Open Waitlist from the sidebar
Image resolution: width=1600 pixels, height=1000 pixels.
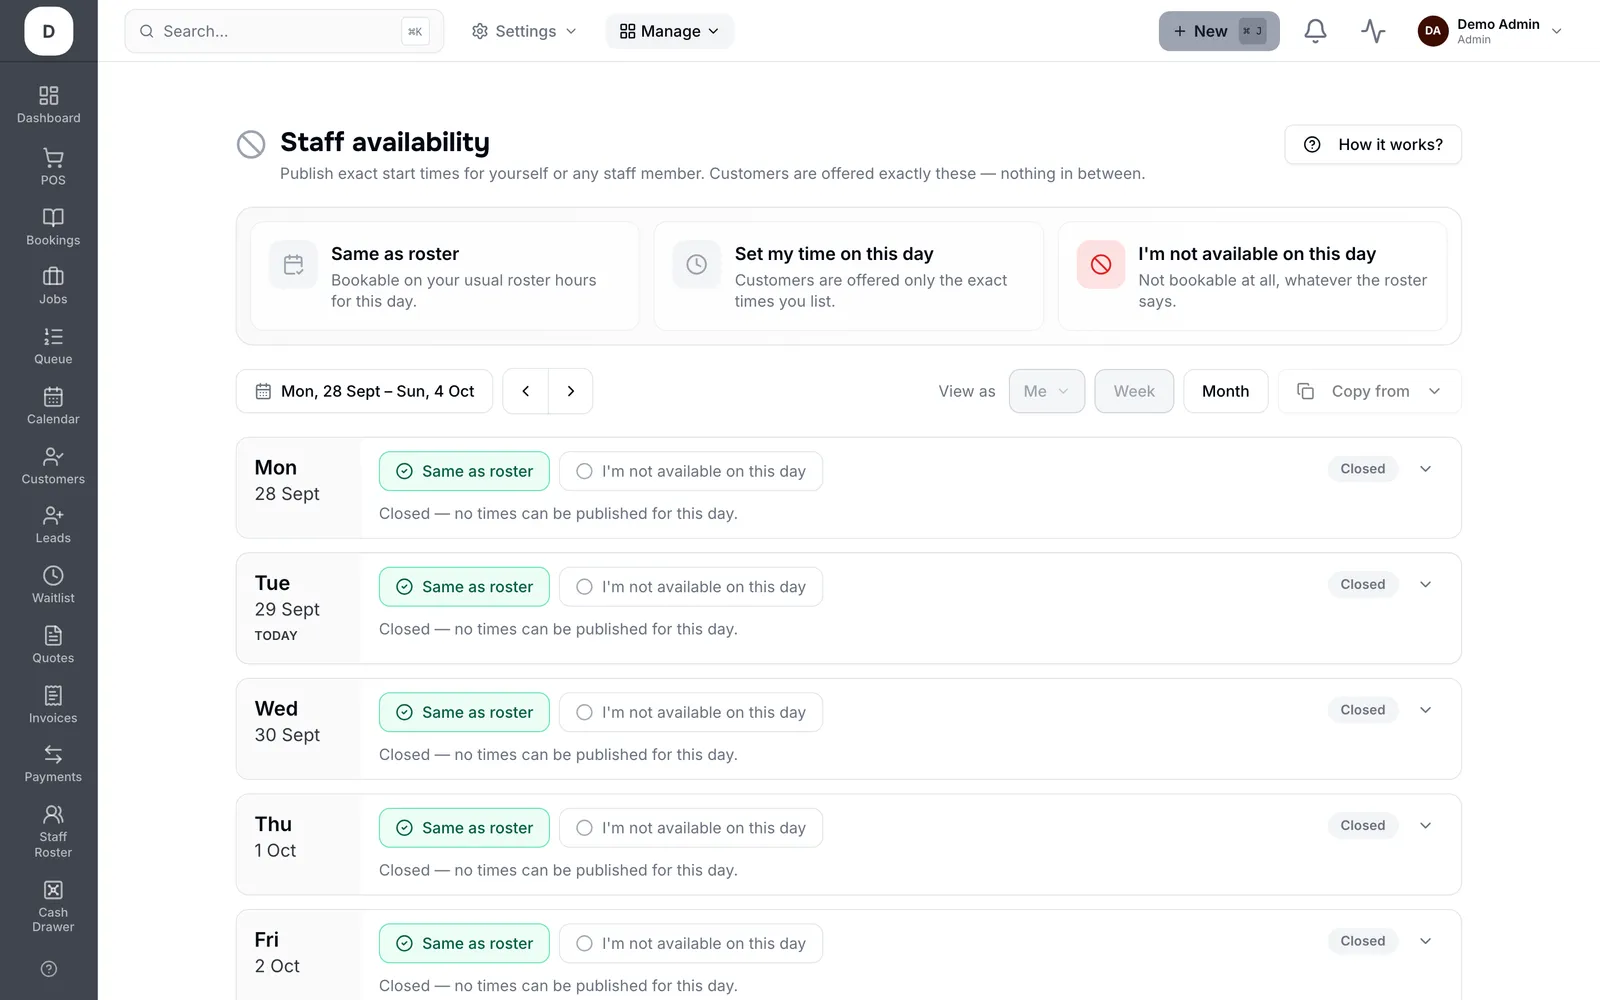click(x=53, y=584)
